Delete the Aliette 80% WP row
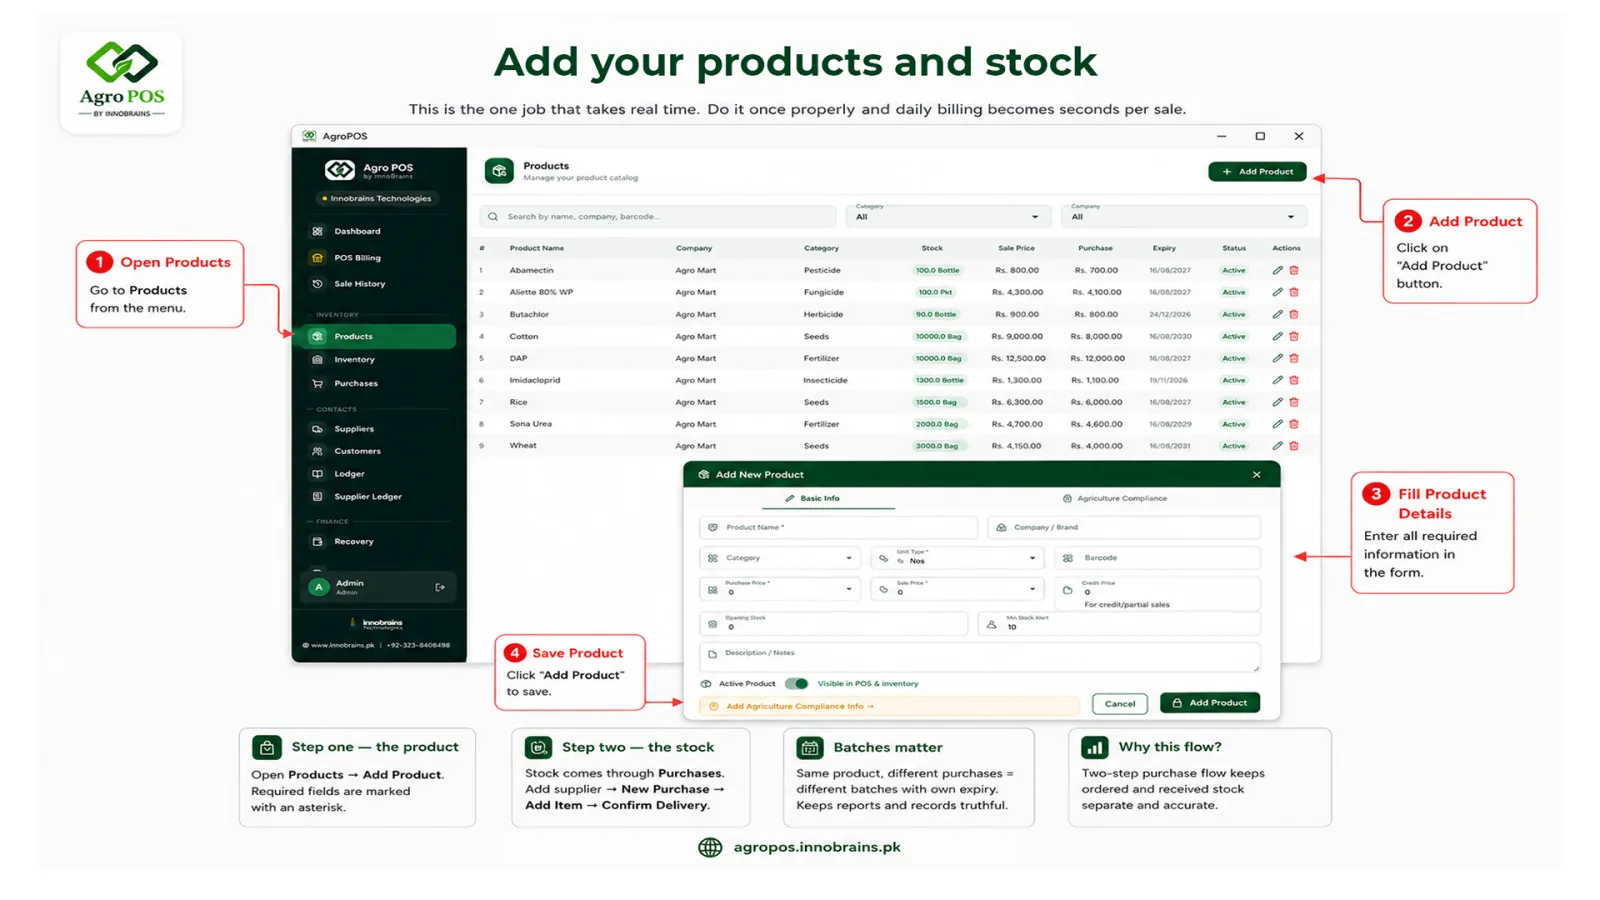This screenshot has height=900, width=1600. pyautogui.click(x=1294, y=293)
